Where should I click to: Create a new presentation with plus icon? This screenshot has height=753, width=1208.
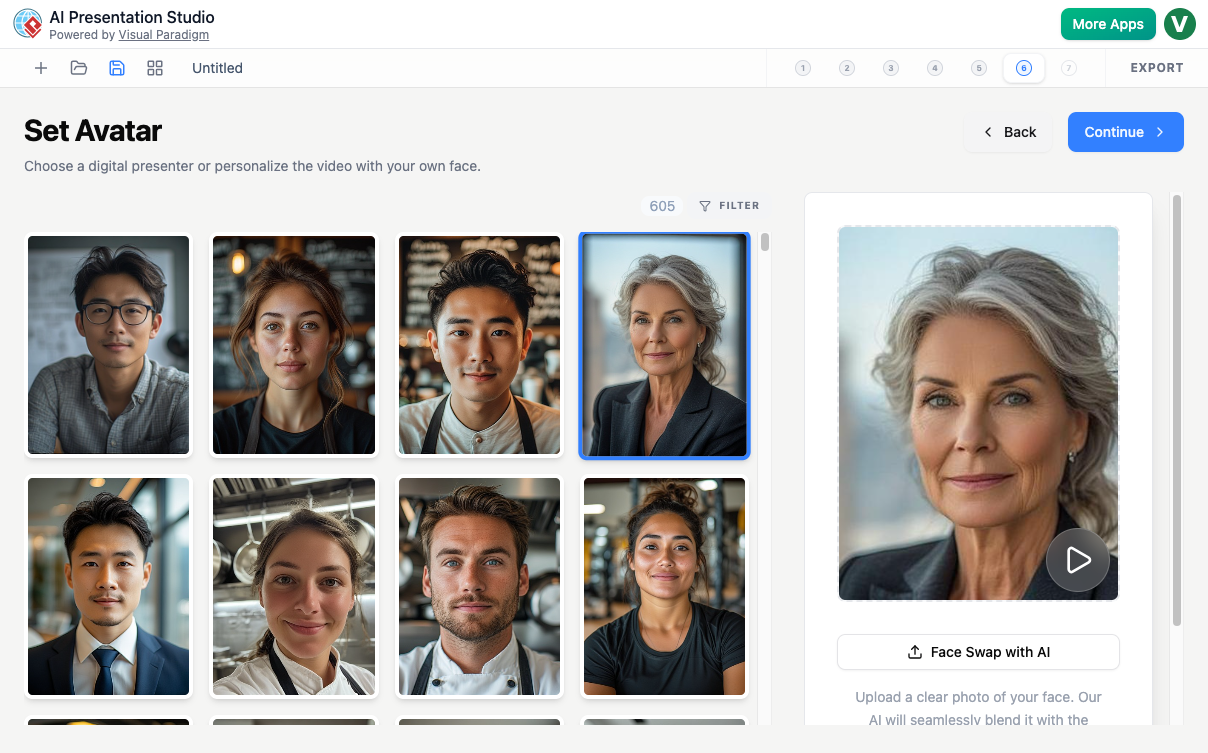pos(41,68)
